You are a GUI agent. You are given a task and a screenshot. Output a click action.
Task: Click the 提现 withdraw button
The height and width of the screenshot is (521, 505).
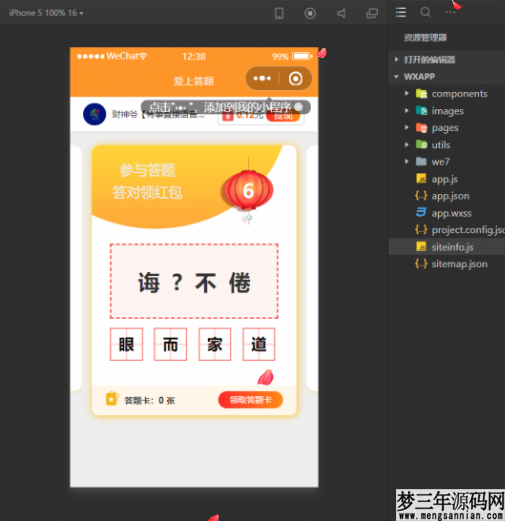283,116
